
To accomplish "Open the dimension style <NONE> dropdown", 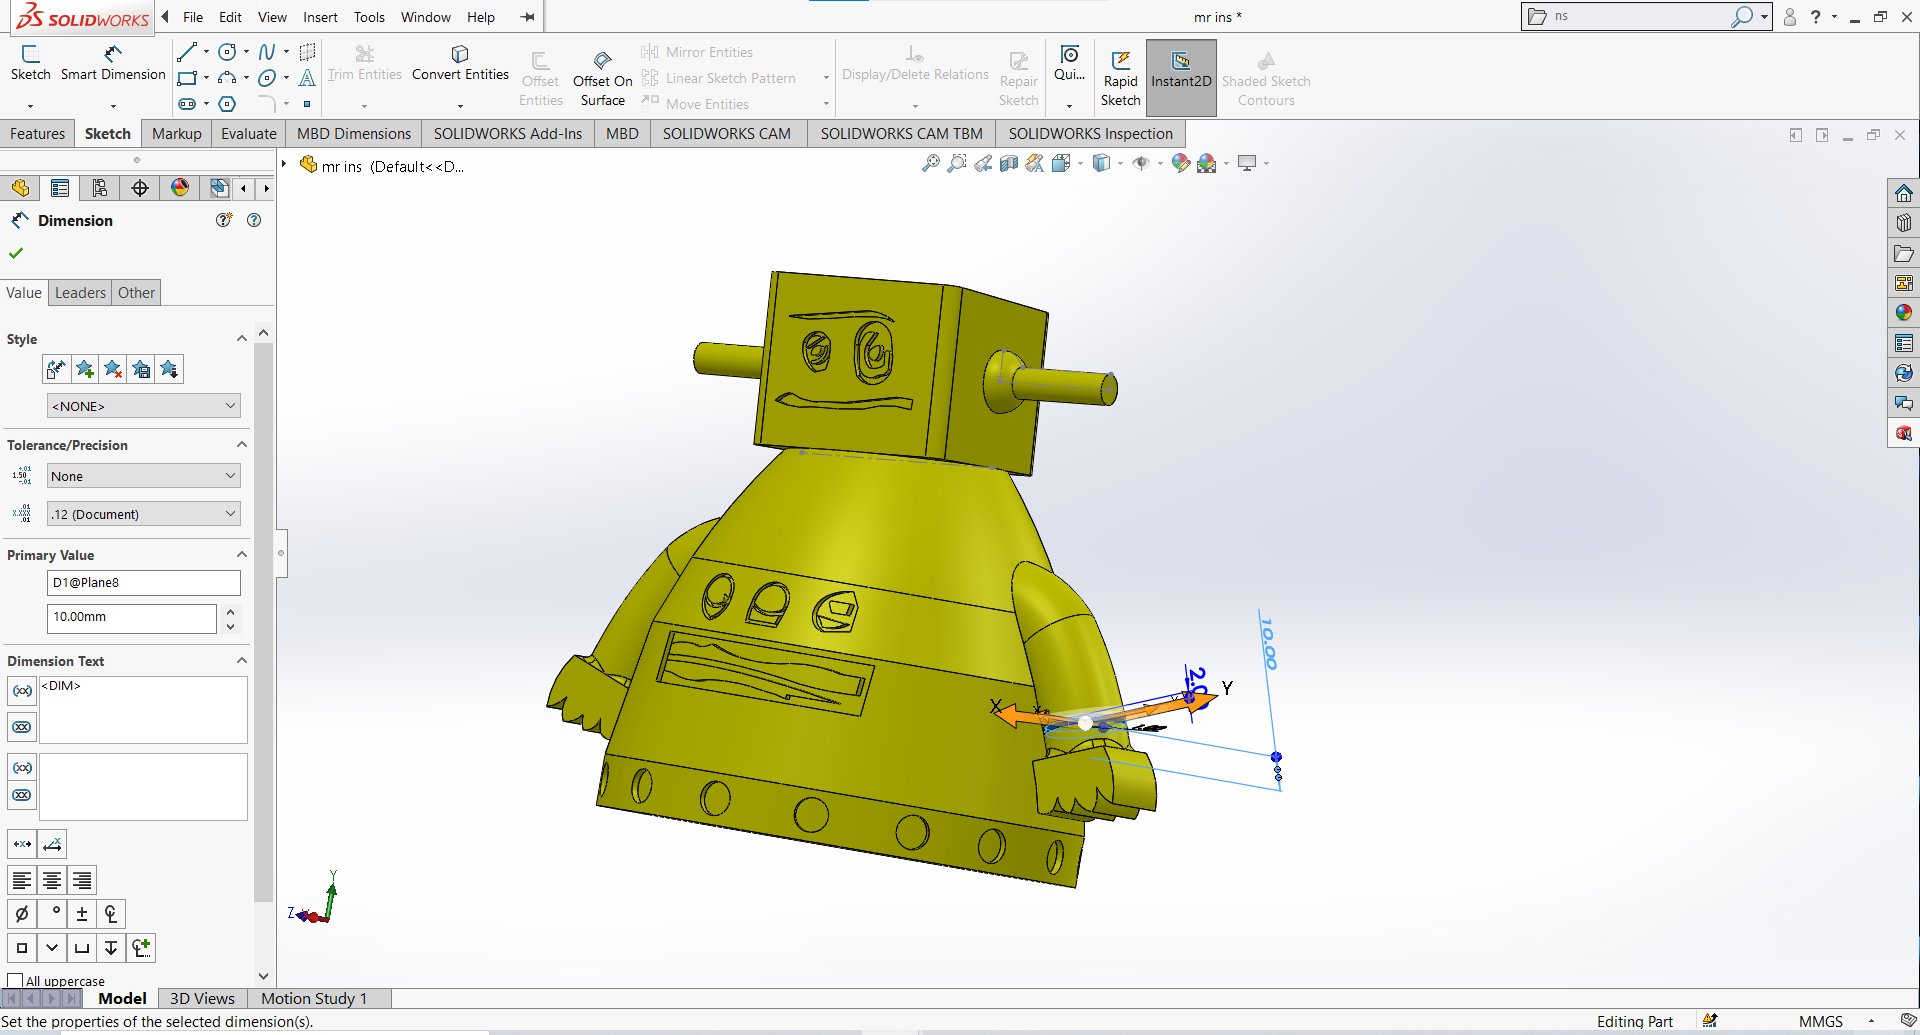I will [143, 405].
